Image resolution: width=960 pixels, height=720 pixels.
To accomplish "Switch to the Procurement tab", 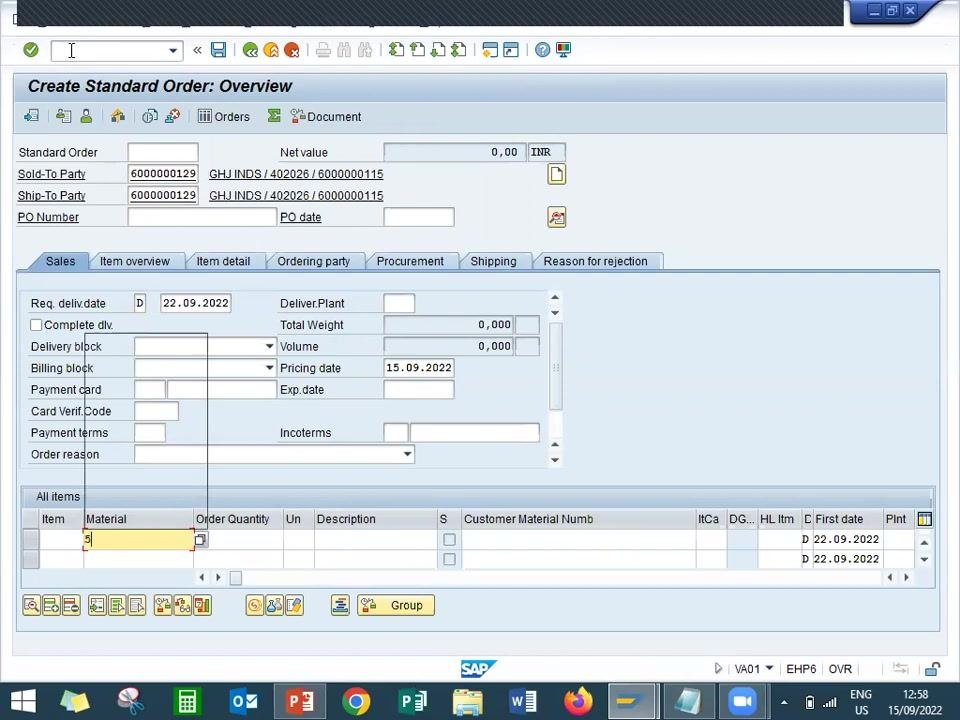I will pos(410,261).
